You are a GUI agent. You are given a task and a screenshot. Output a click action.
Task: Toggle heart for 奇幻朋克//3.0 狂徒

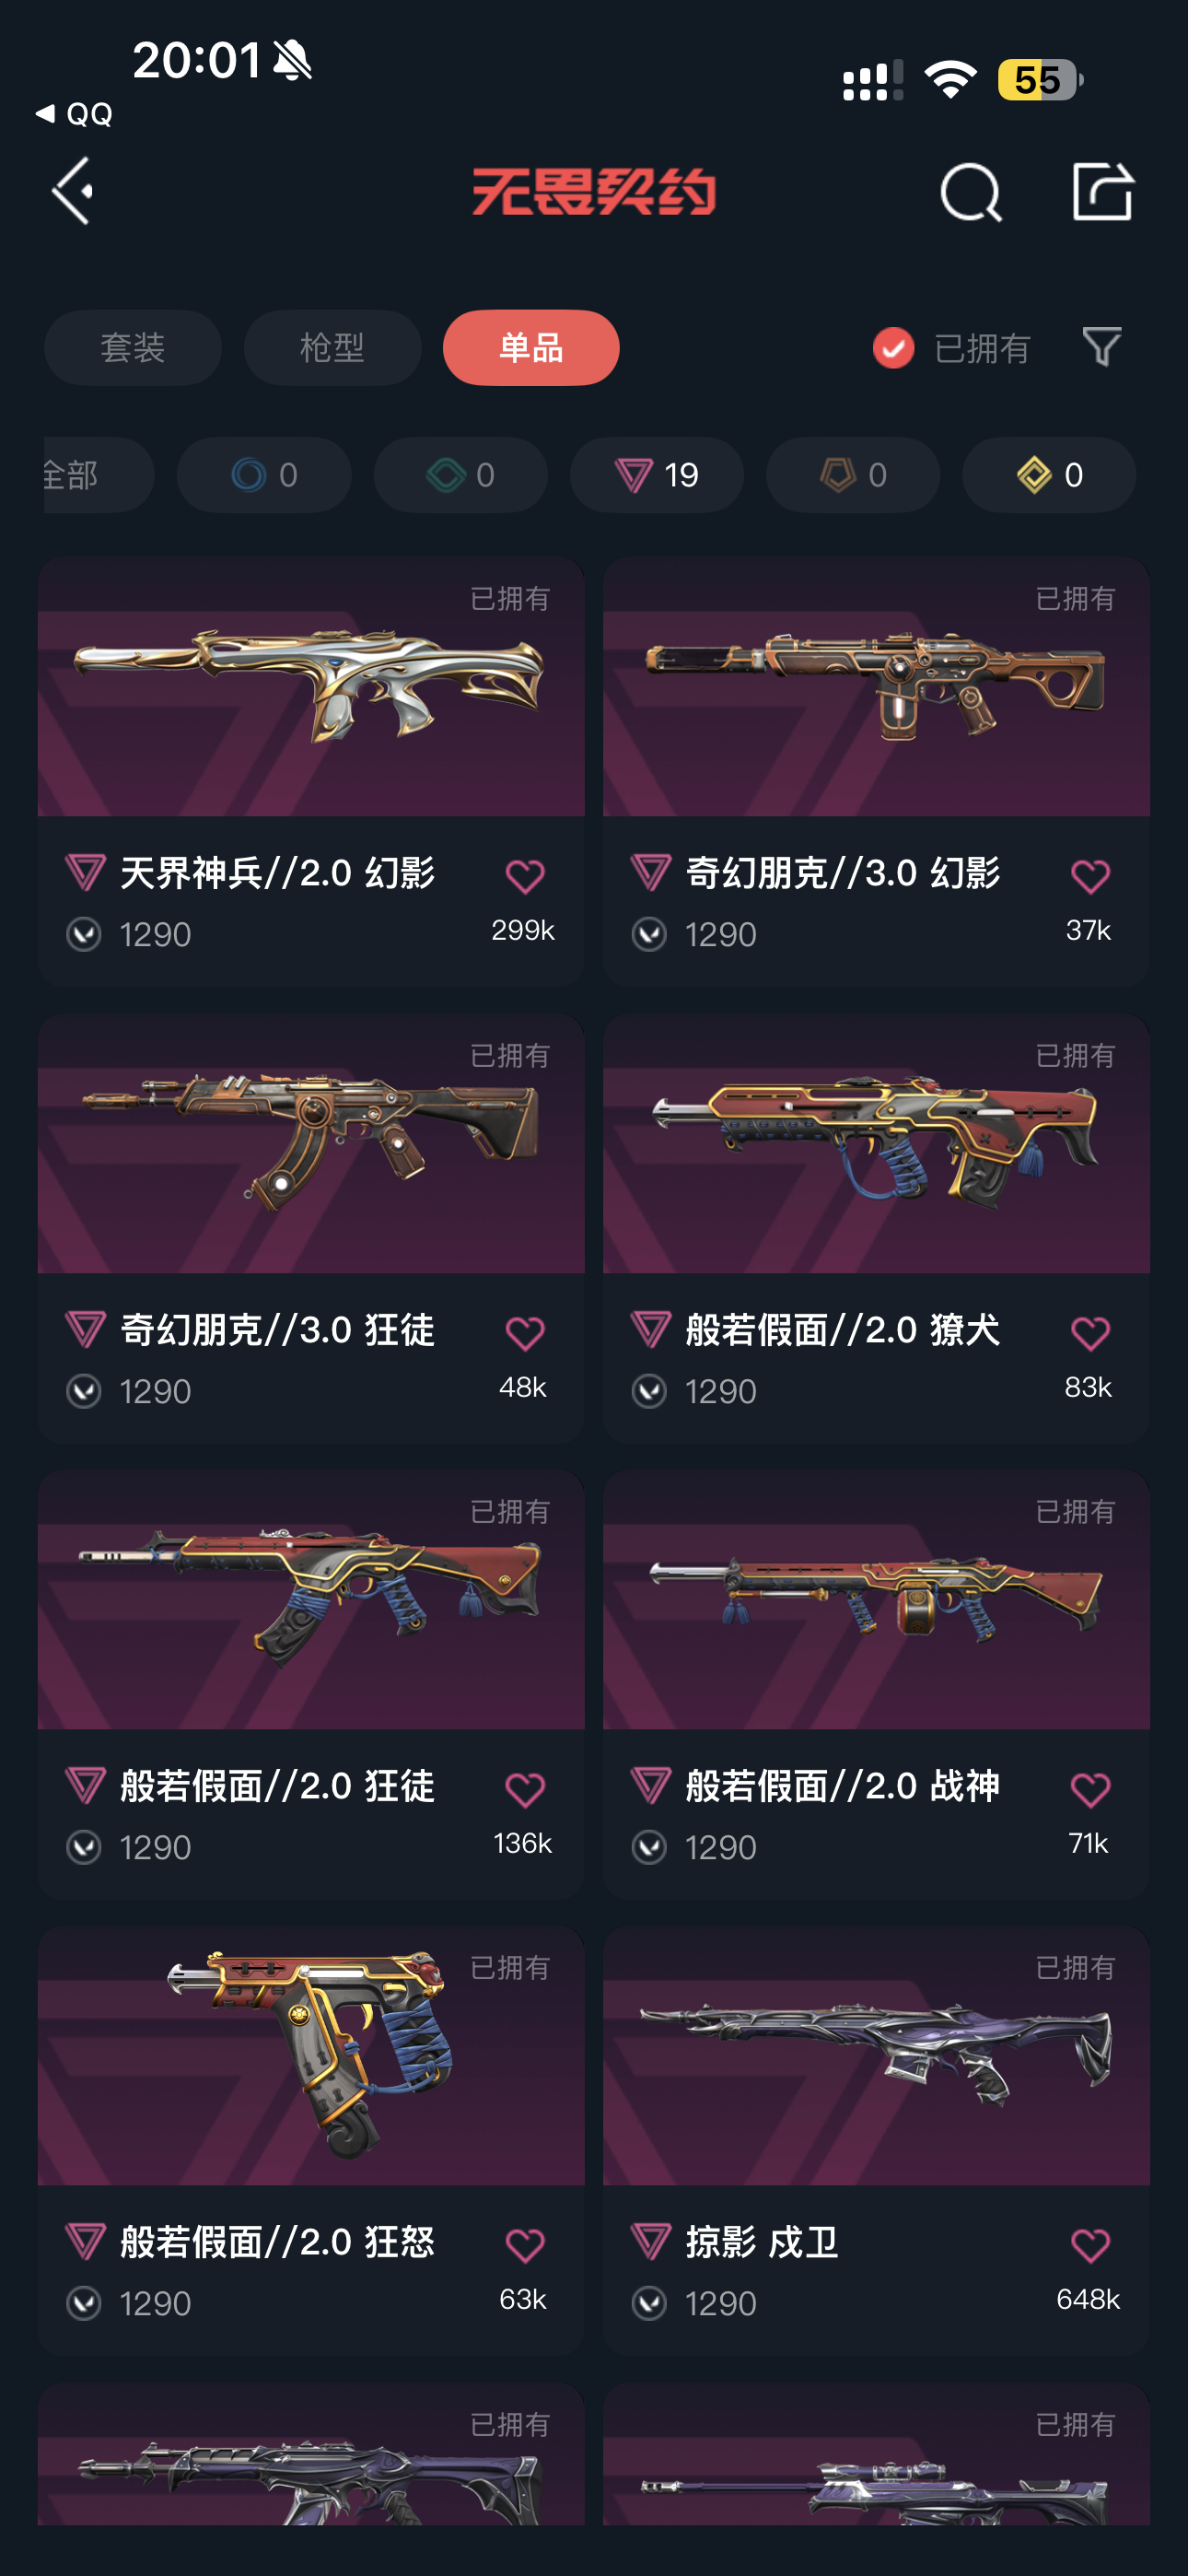tap(525, 1333)
